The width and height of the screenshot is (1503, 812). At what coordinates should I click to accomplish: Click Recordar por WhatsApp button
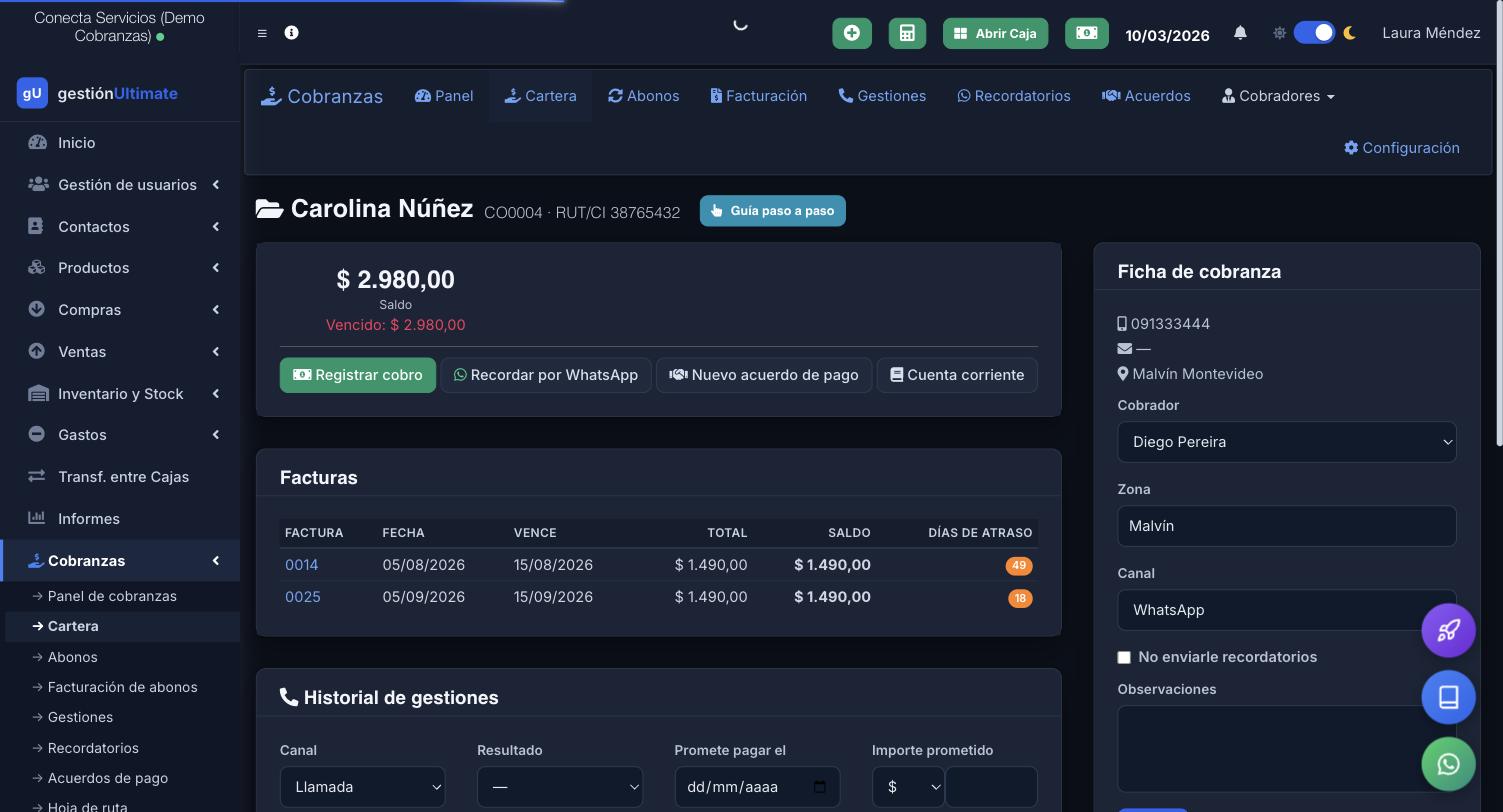[x=546, y=375]
